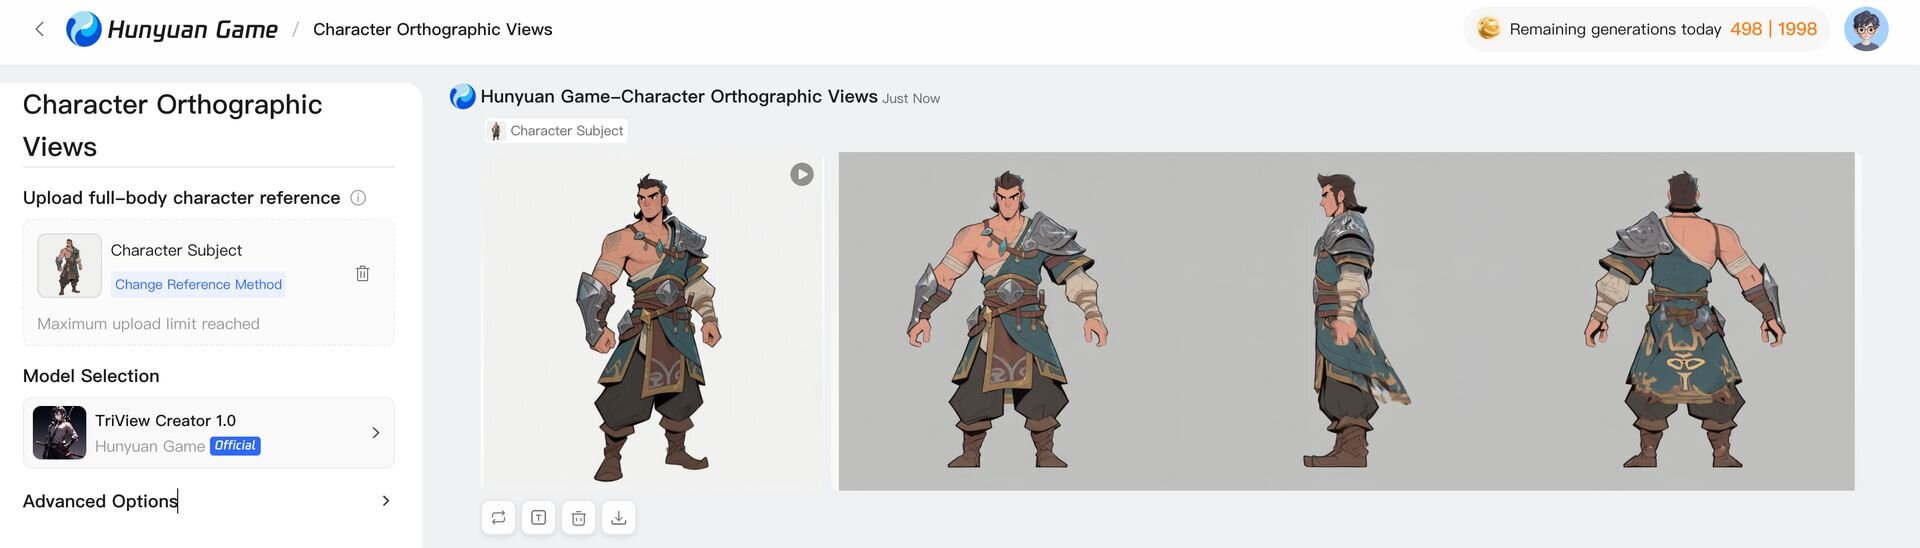Click the info icon beside upload reference
Screen dimensions: 1920x548
[x=358, y=198]
